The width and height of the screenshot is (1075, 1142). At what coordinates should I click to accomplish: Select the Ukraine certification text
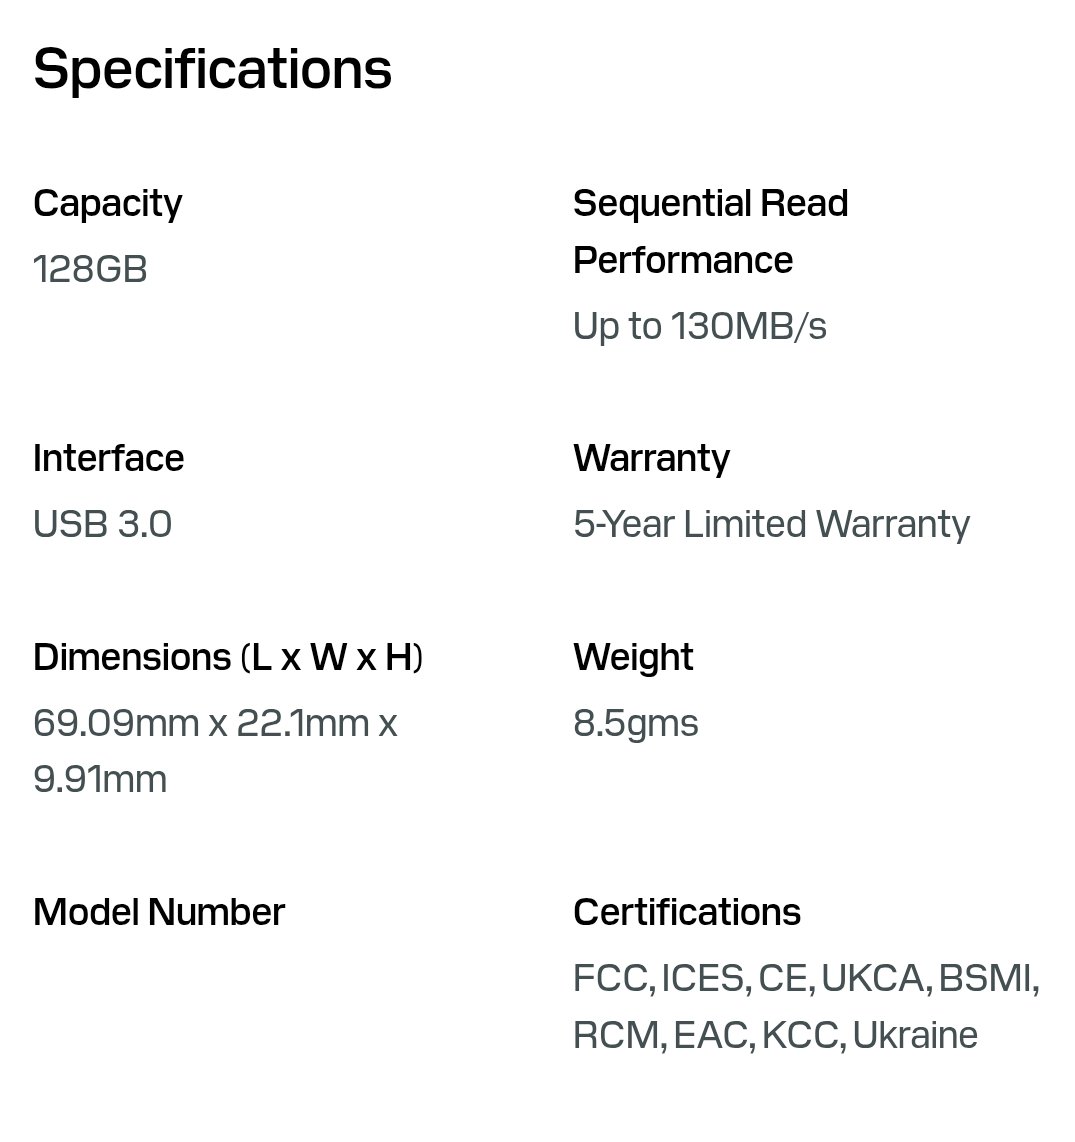point(915,1035)
